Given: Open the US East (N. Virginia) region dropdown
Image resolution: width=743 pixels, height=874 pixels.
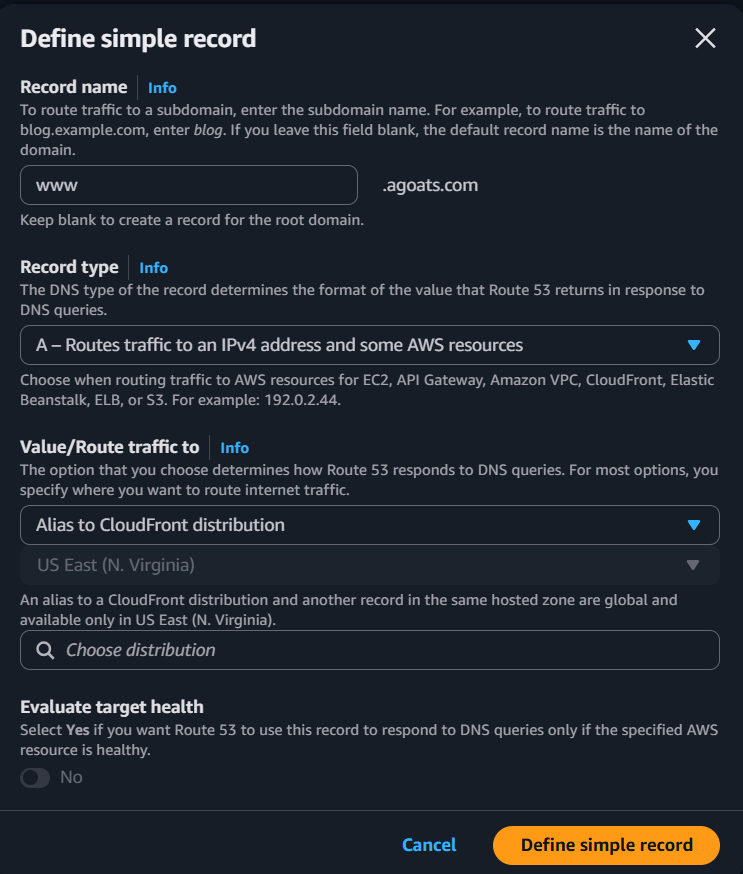Looking at the screenshot, I should coord(369,565).
